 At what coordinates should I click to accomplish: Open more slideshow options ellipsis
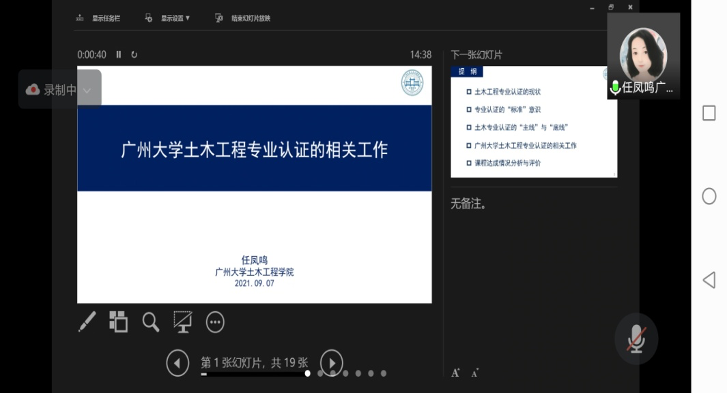tap(215, 323)
